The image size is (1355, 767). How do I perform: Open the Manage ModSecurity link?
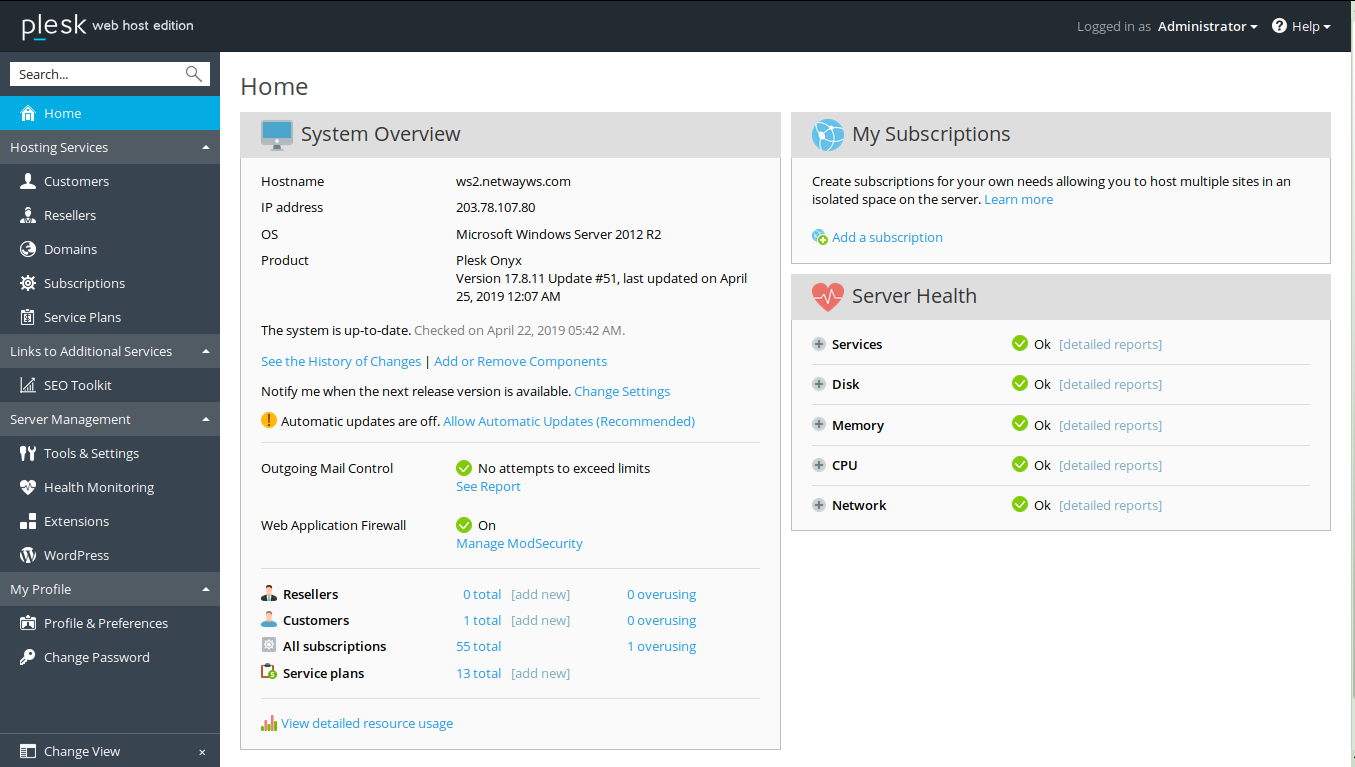(x=519, y=543)
